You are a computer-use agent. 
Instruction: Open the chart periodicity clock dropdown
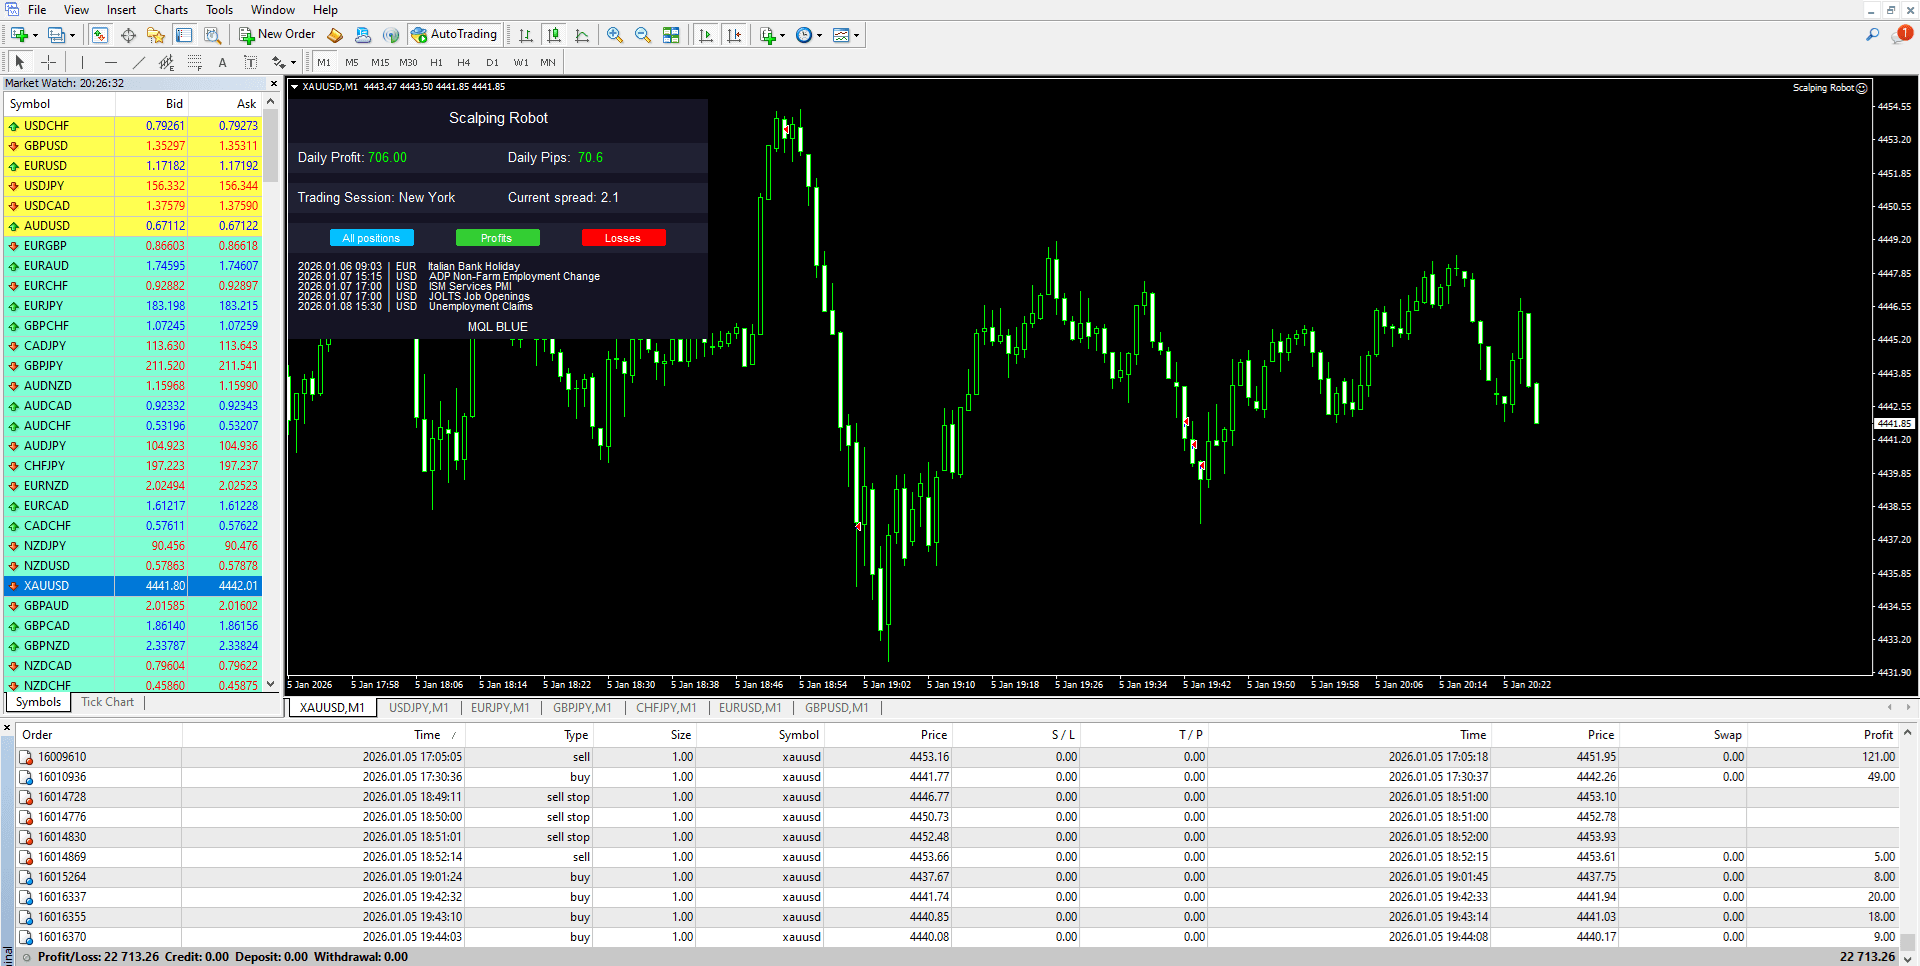(x=819, y=35)
